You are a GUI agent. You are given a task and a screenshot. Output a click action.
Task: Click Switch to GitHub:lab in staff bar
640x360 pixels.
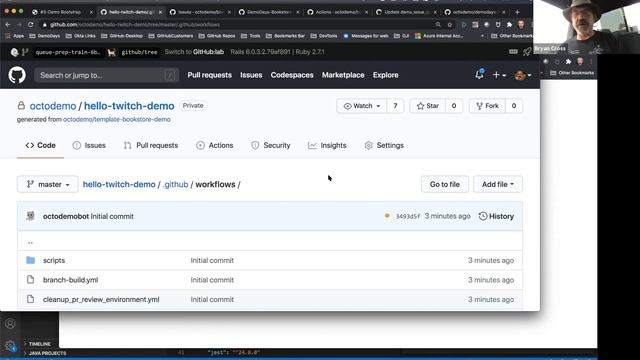194,52
